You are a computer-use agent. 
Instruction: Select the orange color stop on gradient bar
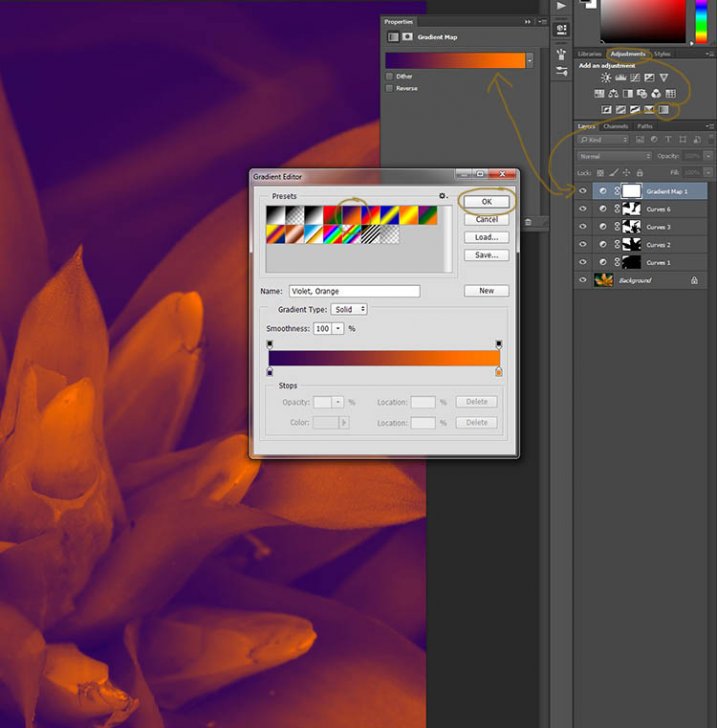point(498,372)
